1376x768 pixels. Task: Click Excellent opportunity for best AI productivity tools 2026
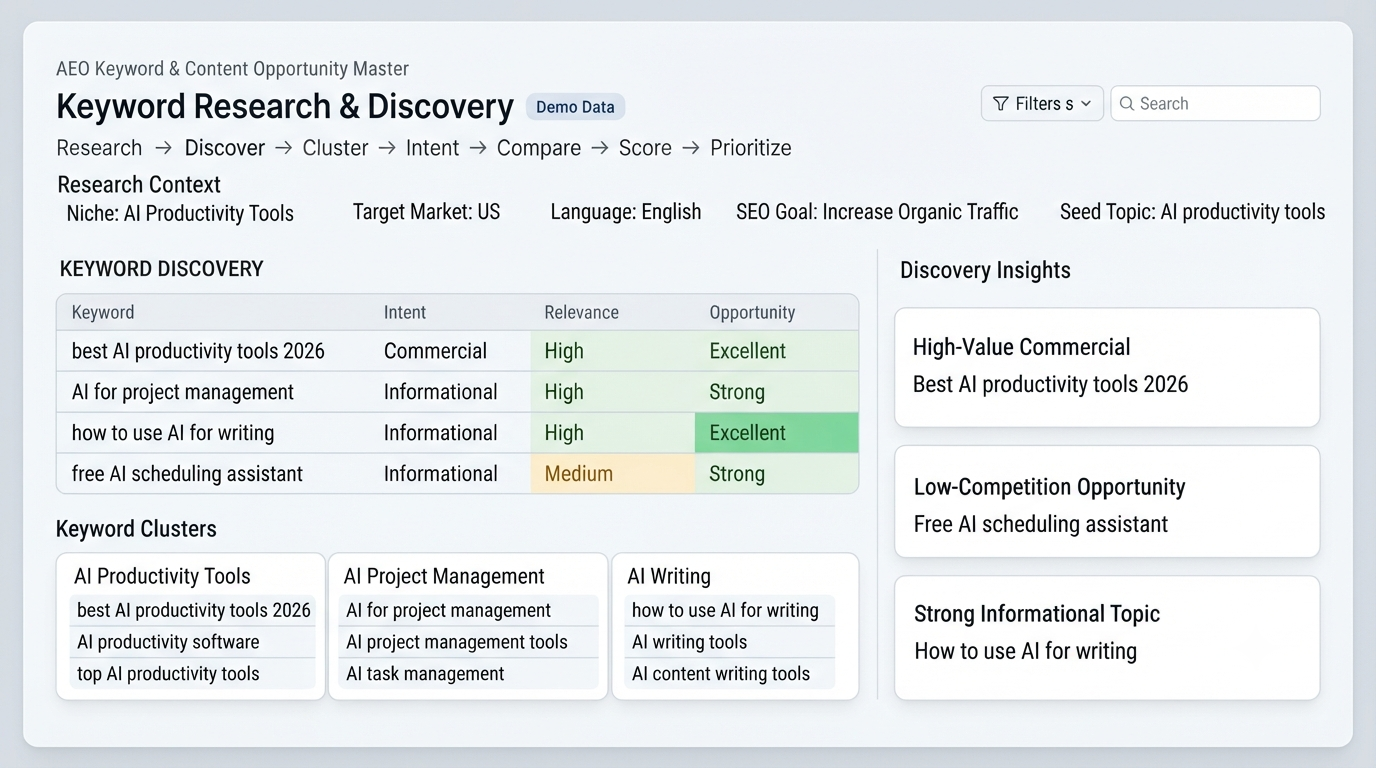point(777,351)
